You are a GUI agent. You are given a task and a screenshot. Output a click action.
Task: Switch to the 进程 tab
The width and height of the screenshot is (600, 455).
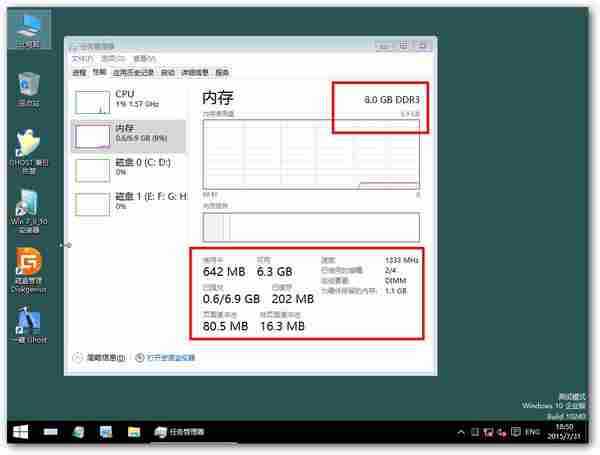tap(79, 73)
